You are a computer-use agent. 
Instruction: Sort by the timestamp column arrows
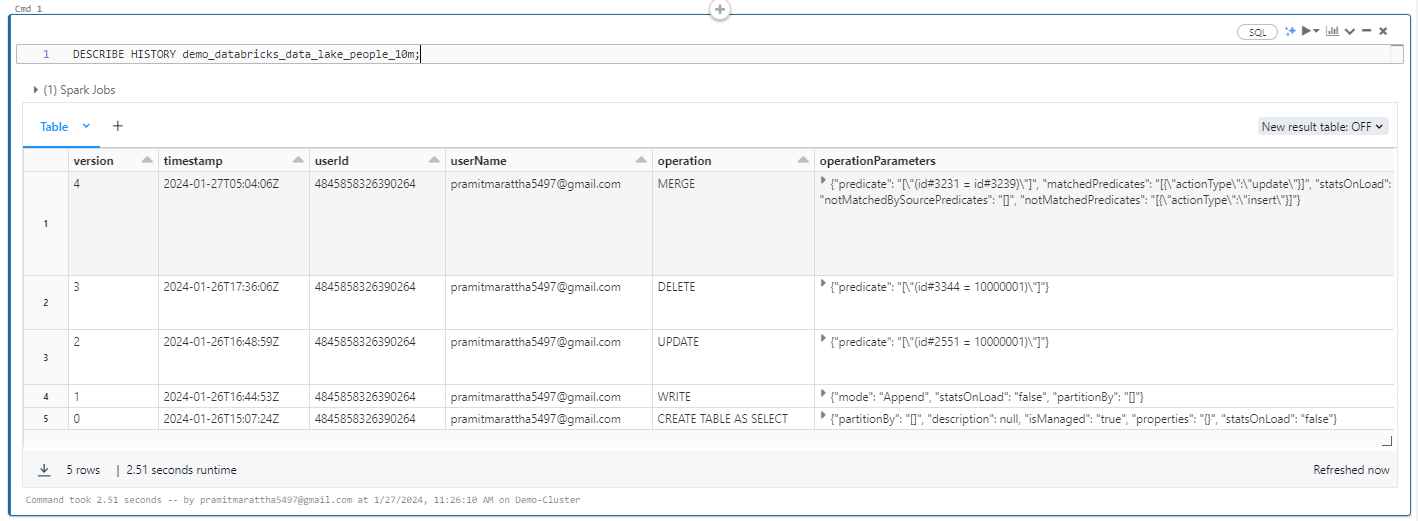tap(298, 161)
